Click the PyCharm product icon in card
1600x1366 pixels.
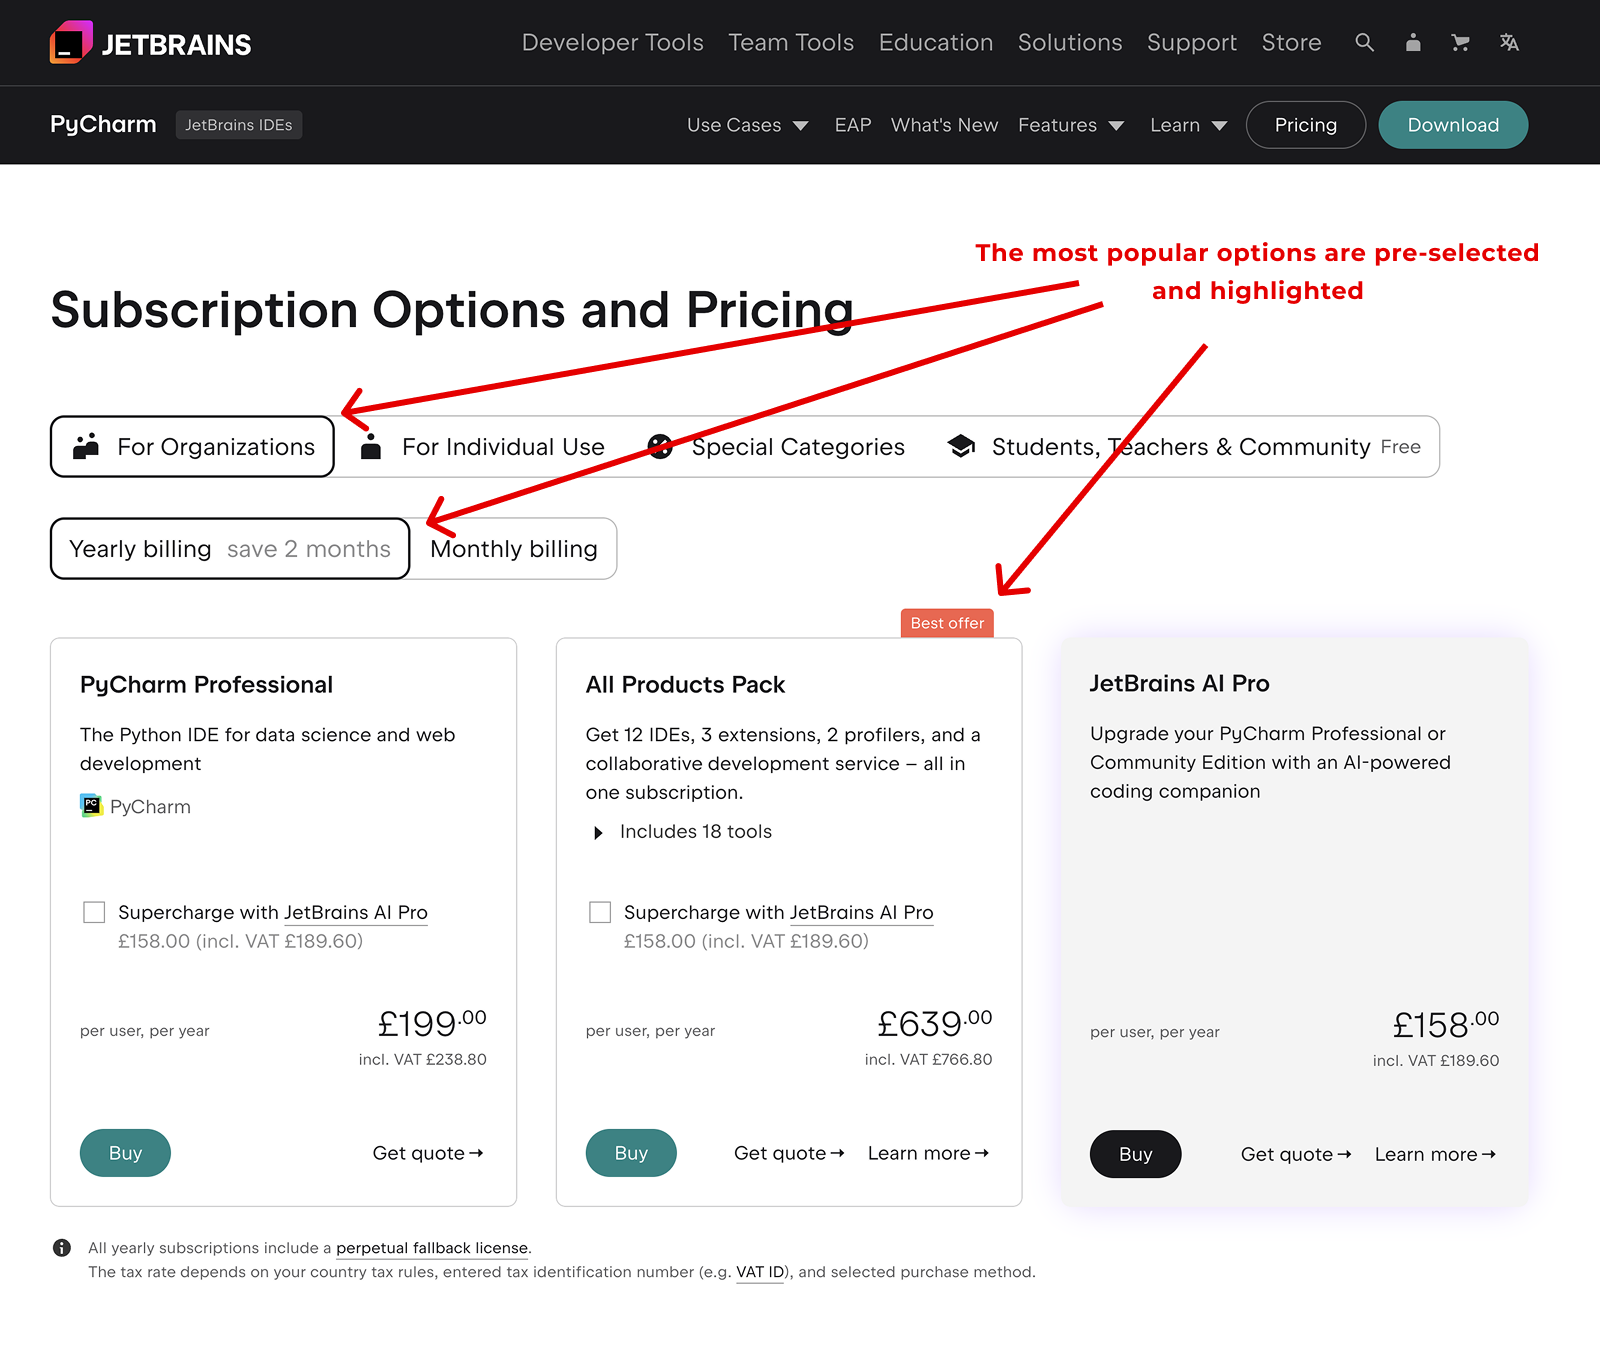click(91, 806)
